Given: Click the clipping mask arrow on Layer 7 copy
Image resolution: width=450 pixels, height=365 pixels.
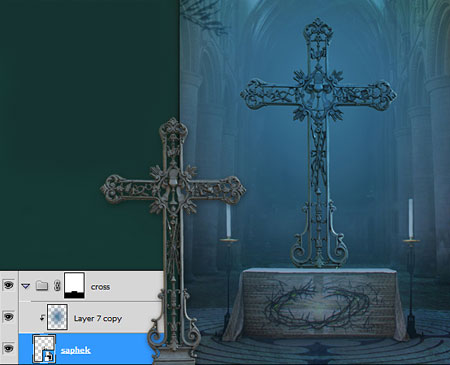Looking at the screenshot, I should point(42,318).
